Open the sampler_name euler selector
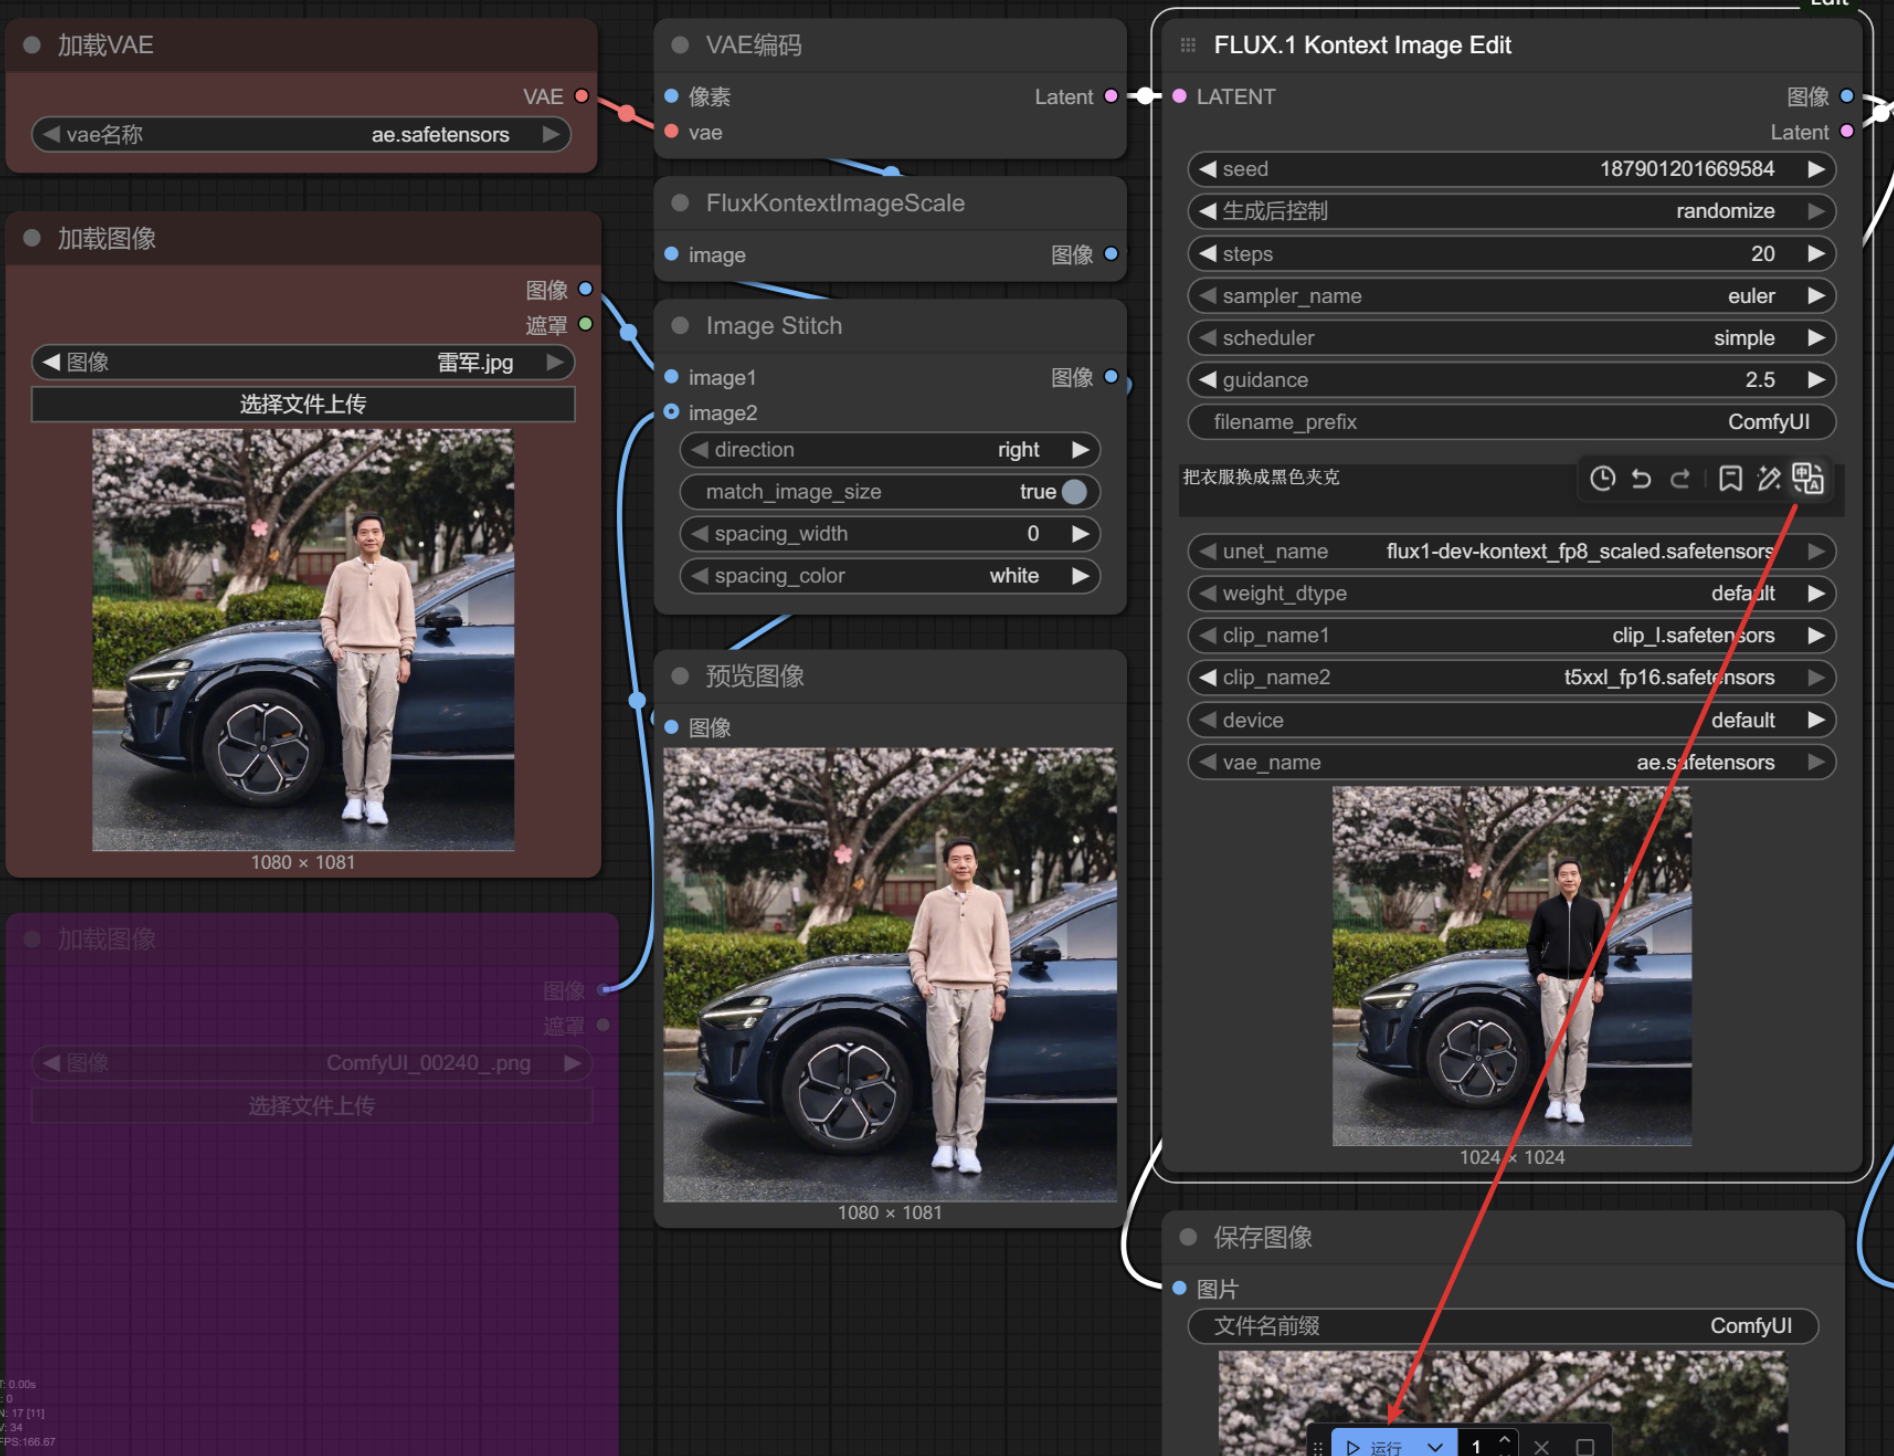 [1511, 296]
